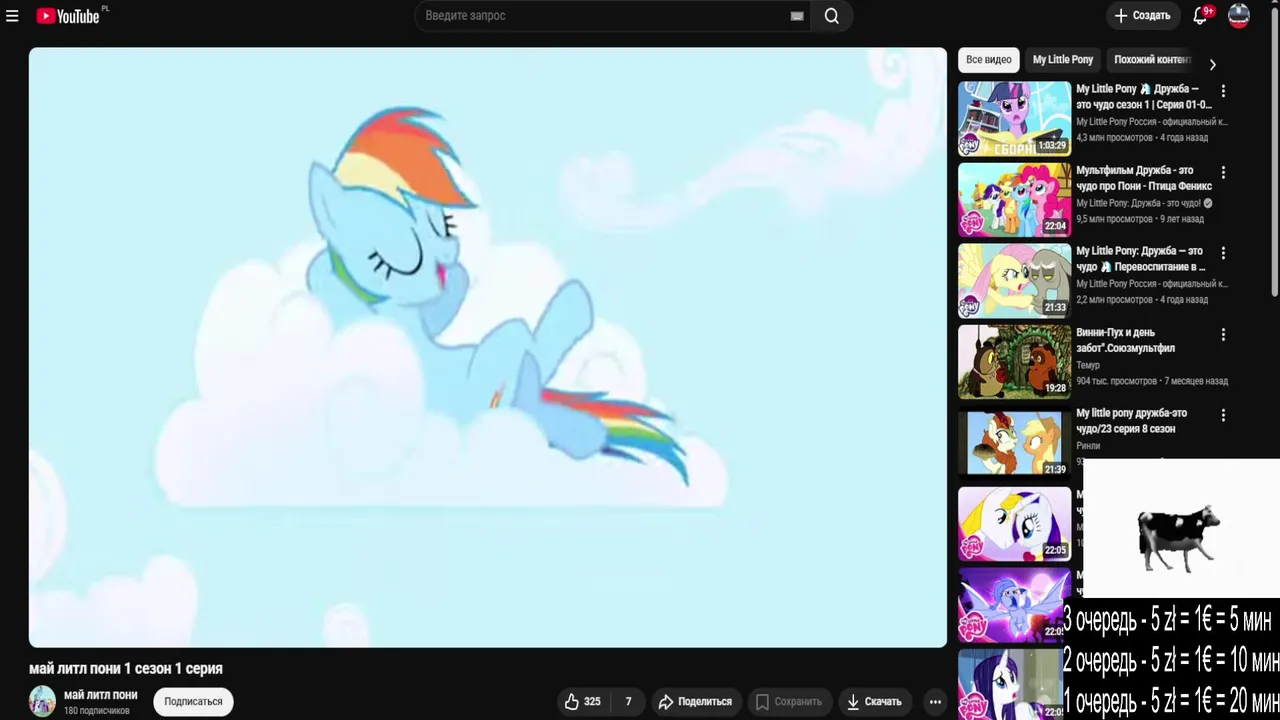Click '180 подписчиков' text
This screenshot has height=720, width=1280.
pos(97,711)
